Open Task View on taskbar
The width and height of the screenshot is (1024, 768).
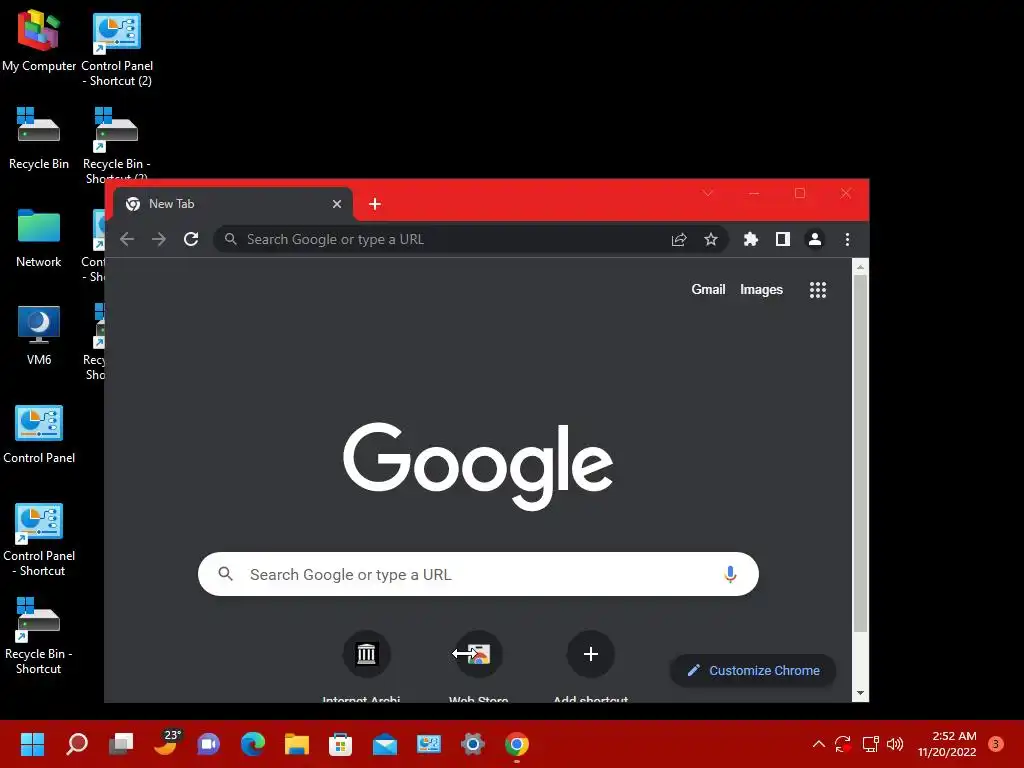(x=121, y=744)
